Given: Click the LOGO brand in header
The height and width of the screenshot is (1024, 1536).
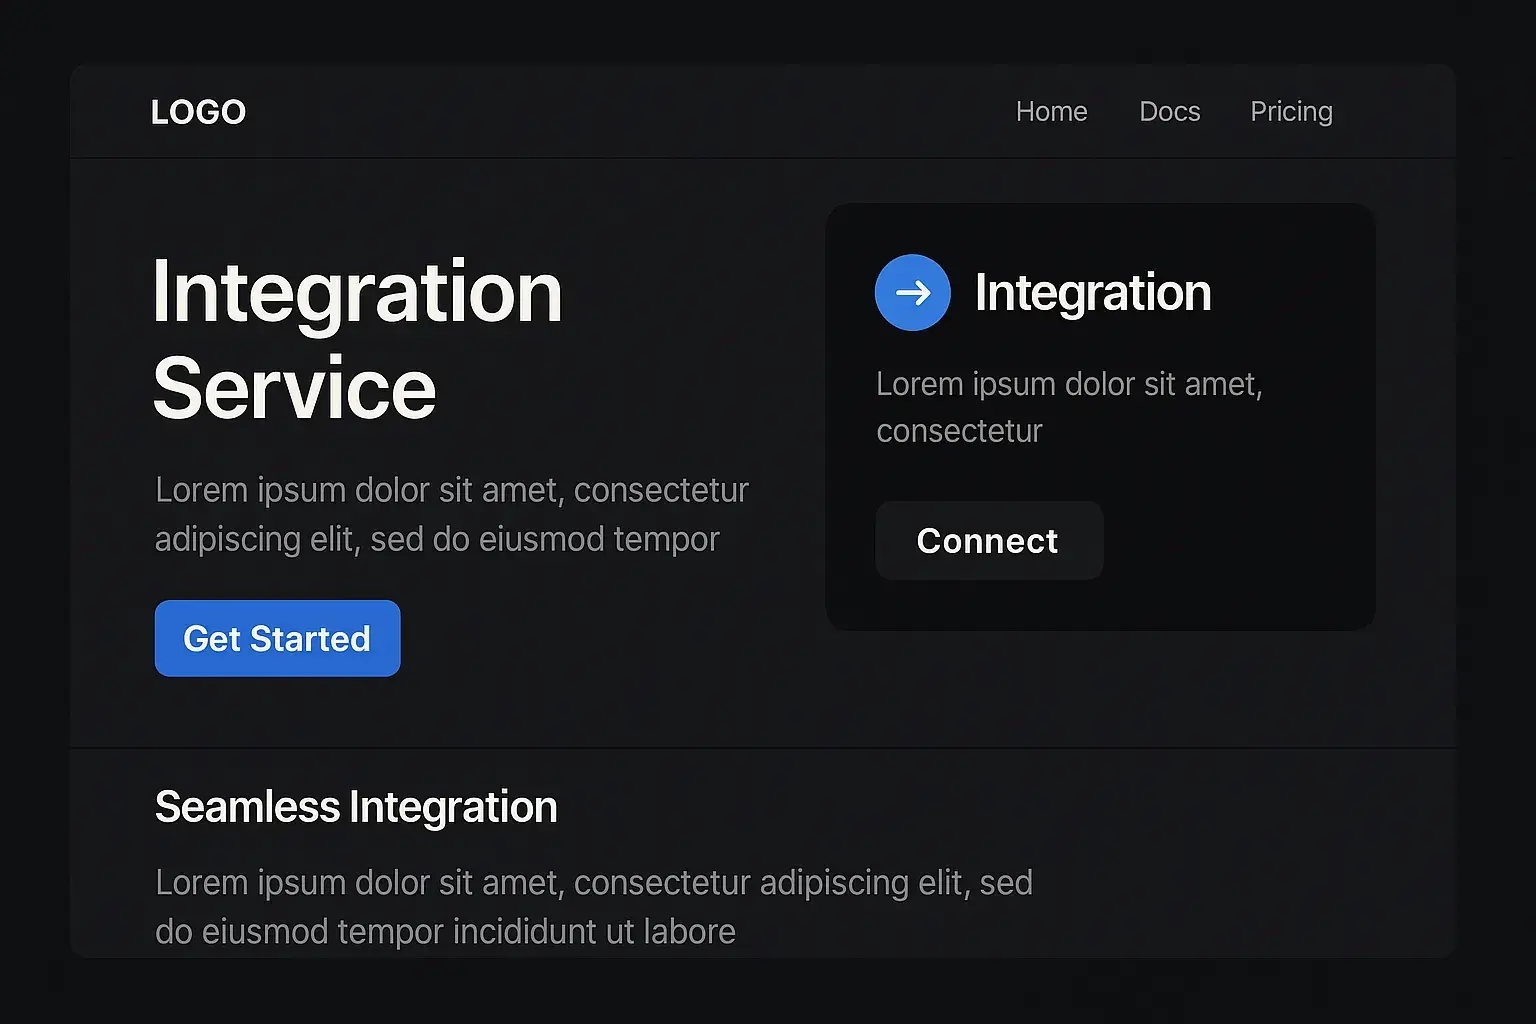Looking at the screenshot, I should coord(198,112).
